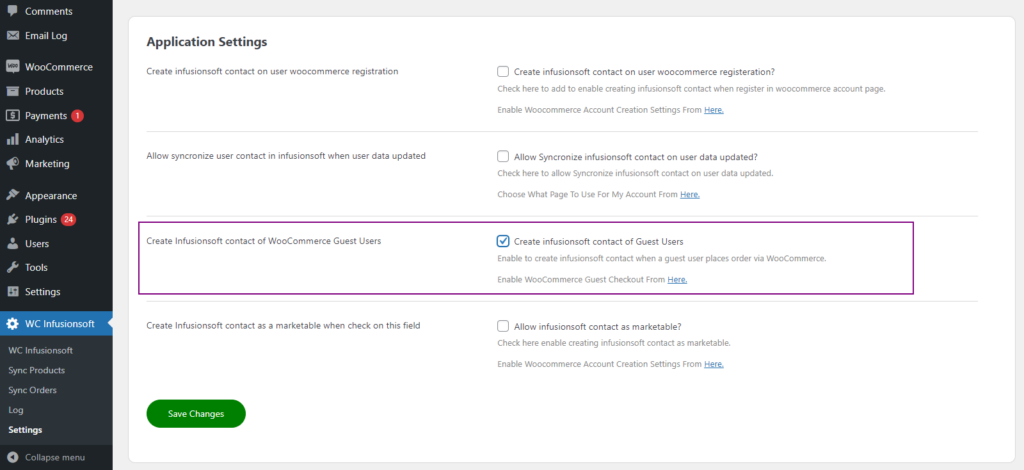Click the Email Log envelope icon

12,36
